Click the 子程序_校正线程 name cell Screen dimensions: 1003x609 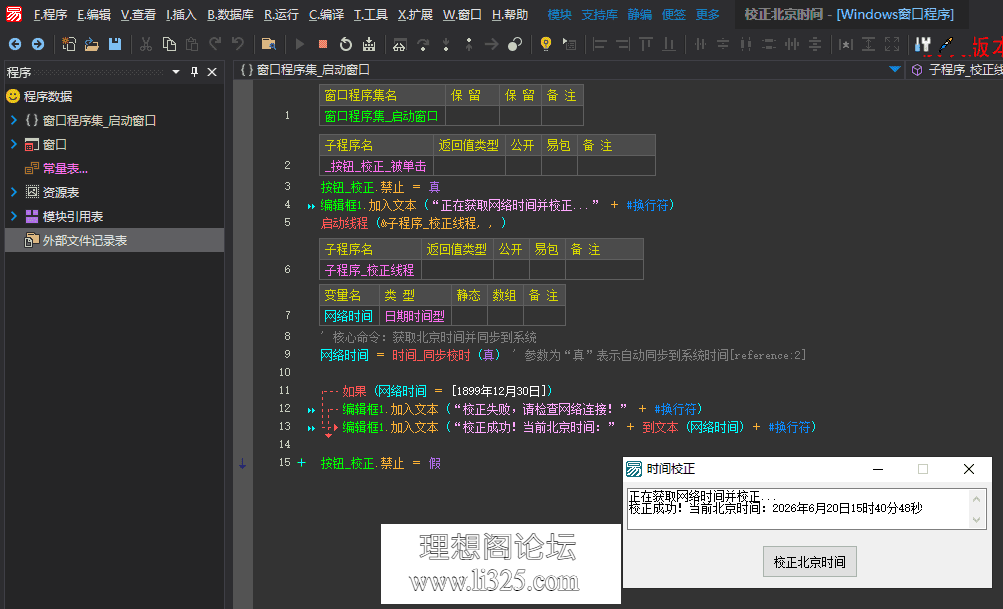tap(370, 270)
